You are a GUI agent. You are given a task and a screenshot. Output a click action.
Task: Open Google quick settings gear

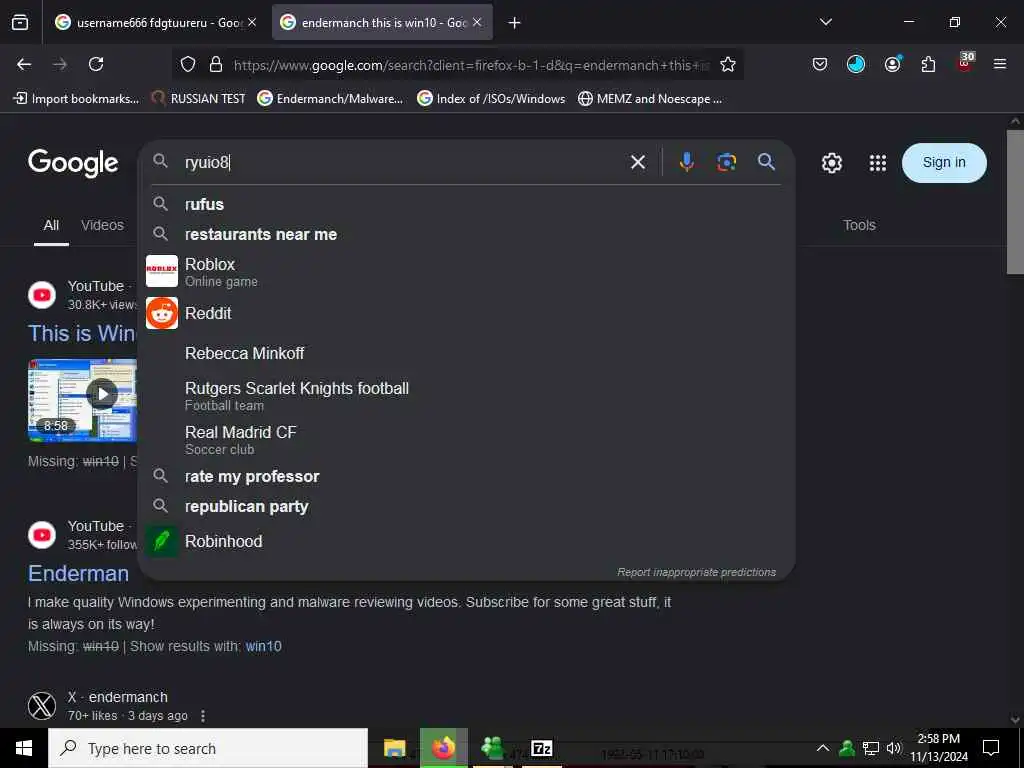pos(831,163)
